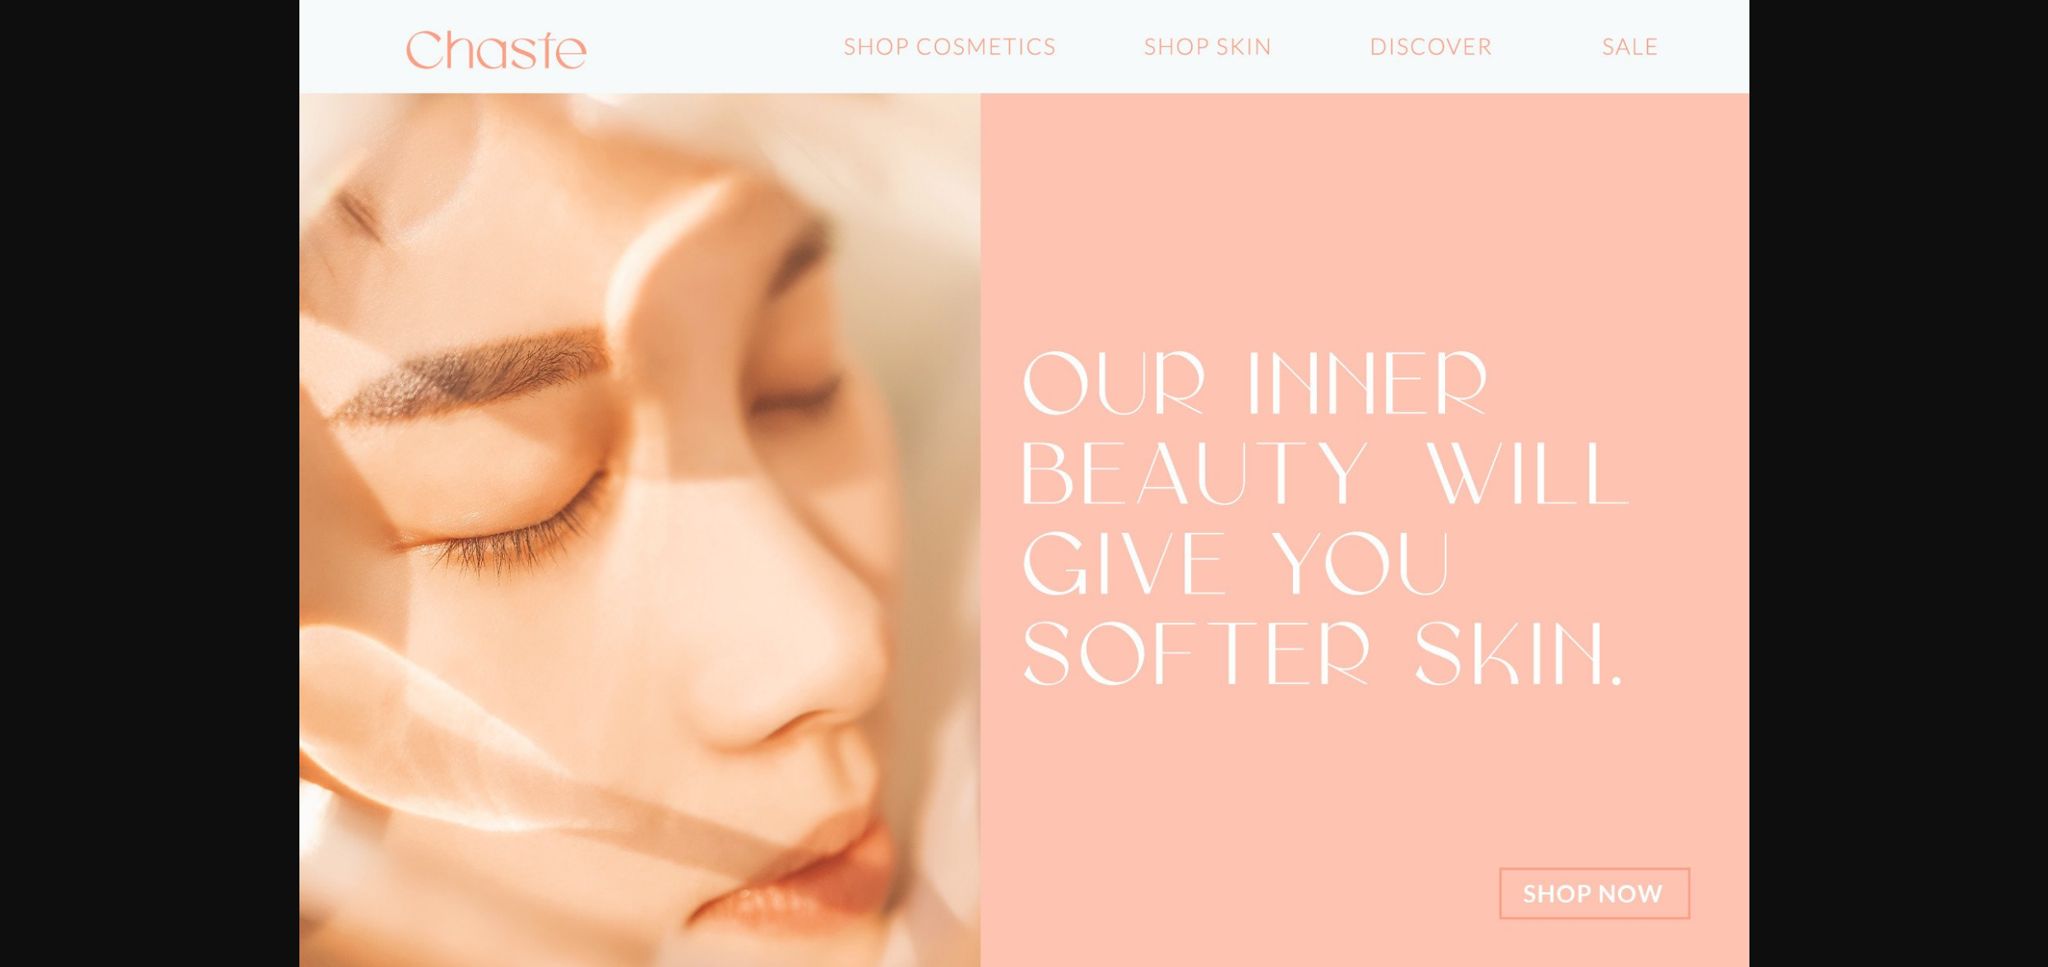
Task: Select the hero face photo
Action: point(640,530)
